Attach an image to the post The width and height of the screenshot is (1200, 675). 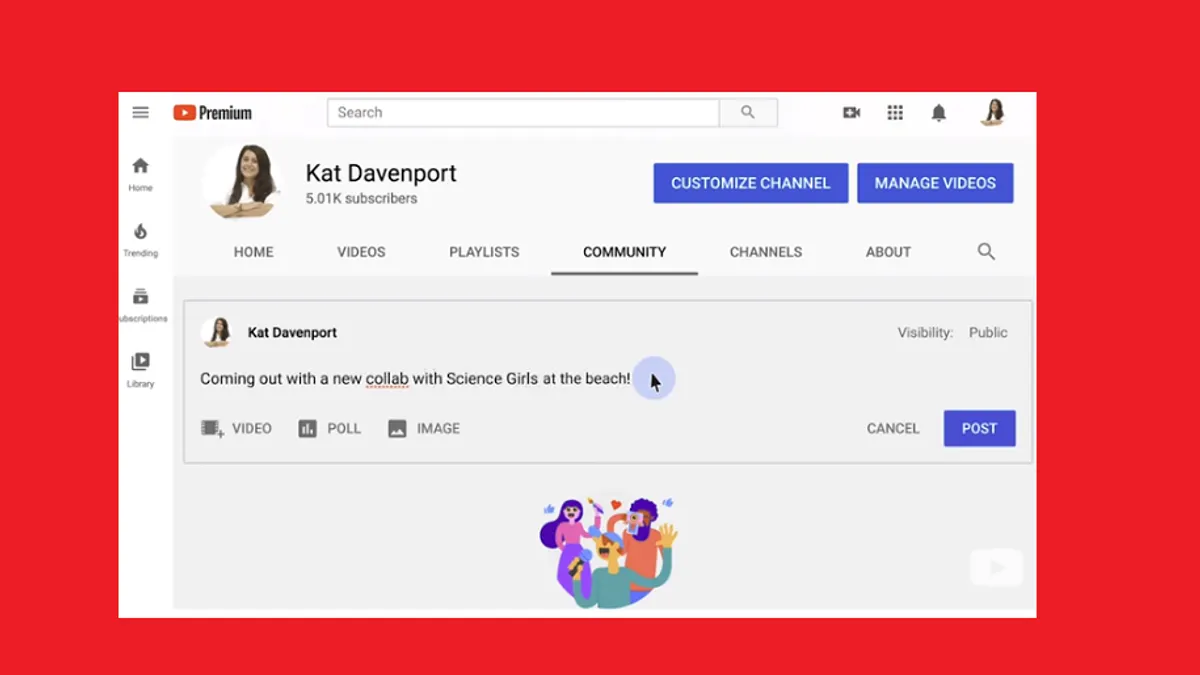click(424, 428)
